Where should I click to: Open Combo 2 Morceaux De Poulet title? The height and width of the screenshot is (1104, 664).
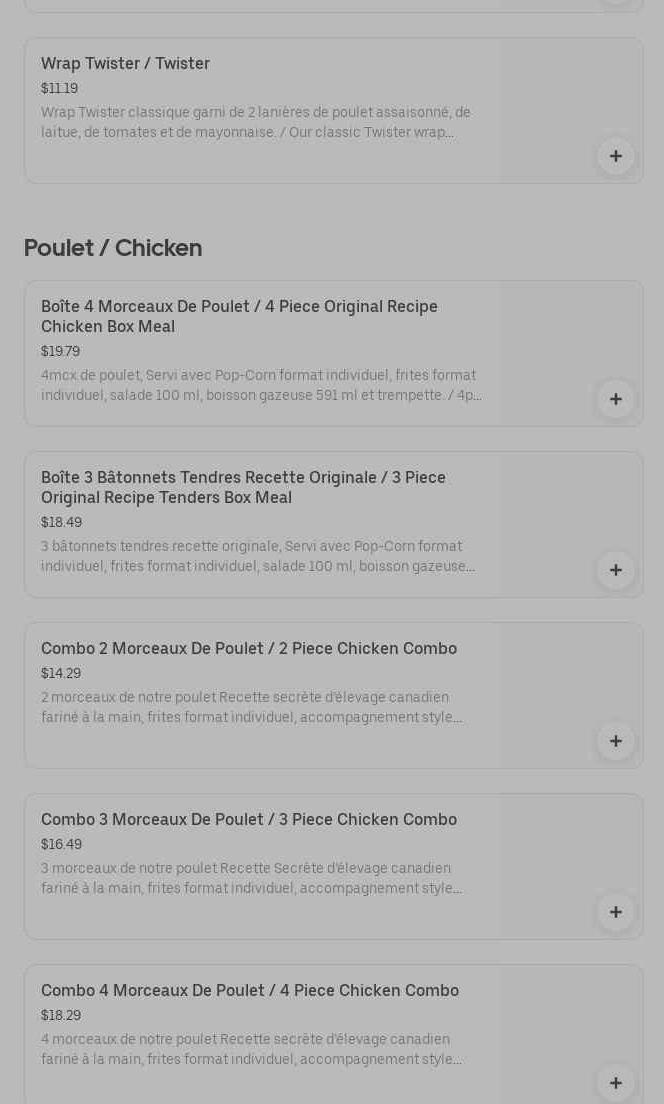249,649
